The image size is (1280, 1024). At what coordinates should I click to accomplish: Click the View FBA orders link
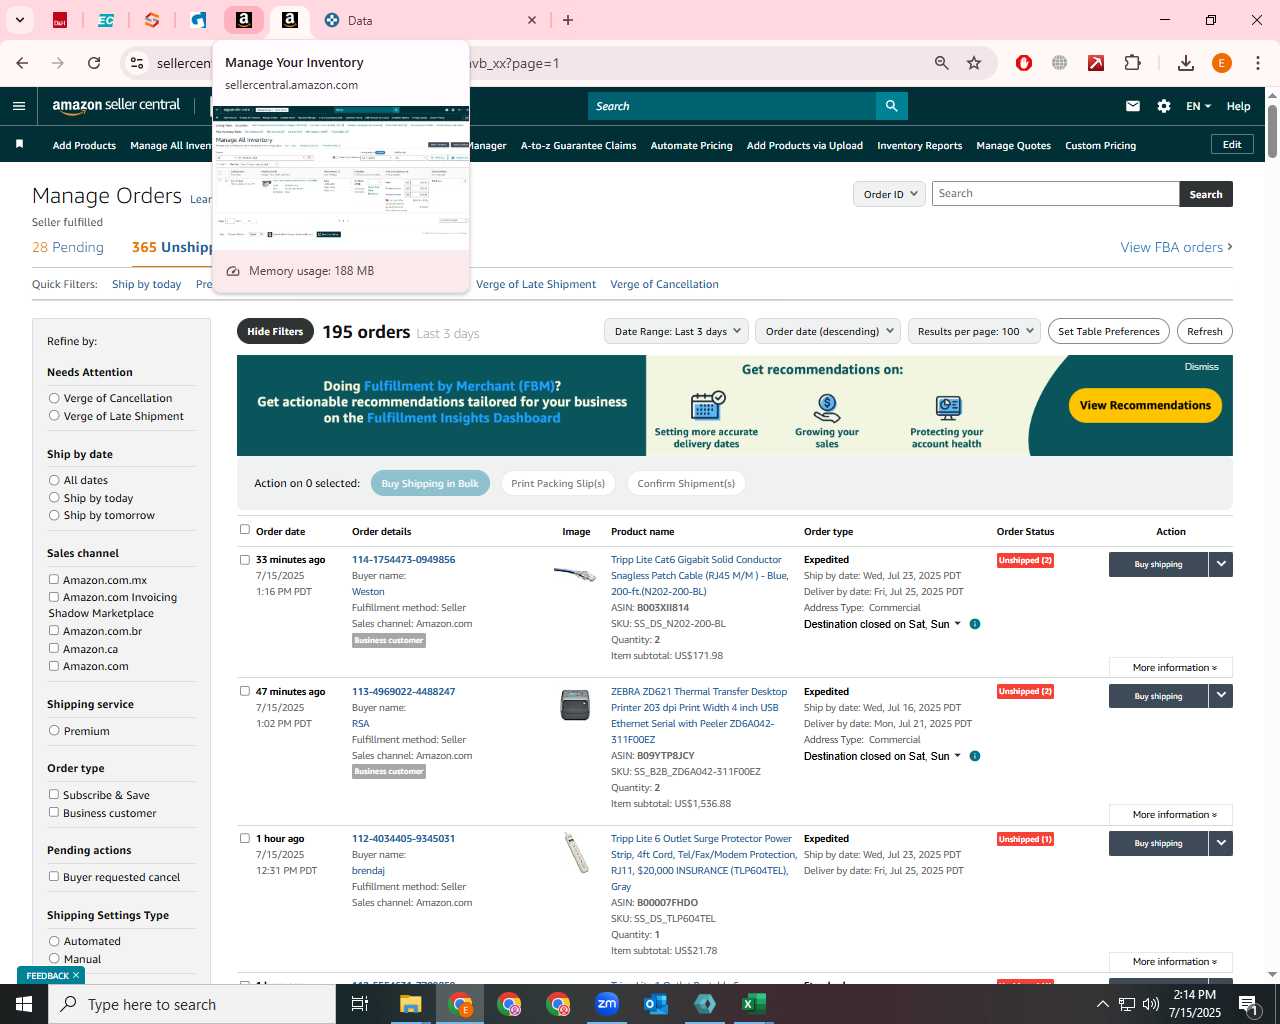[1176, 247]
